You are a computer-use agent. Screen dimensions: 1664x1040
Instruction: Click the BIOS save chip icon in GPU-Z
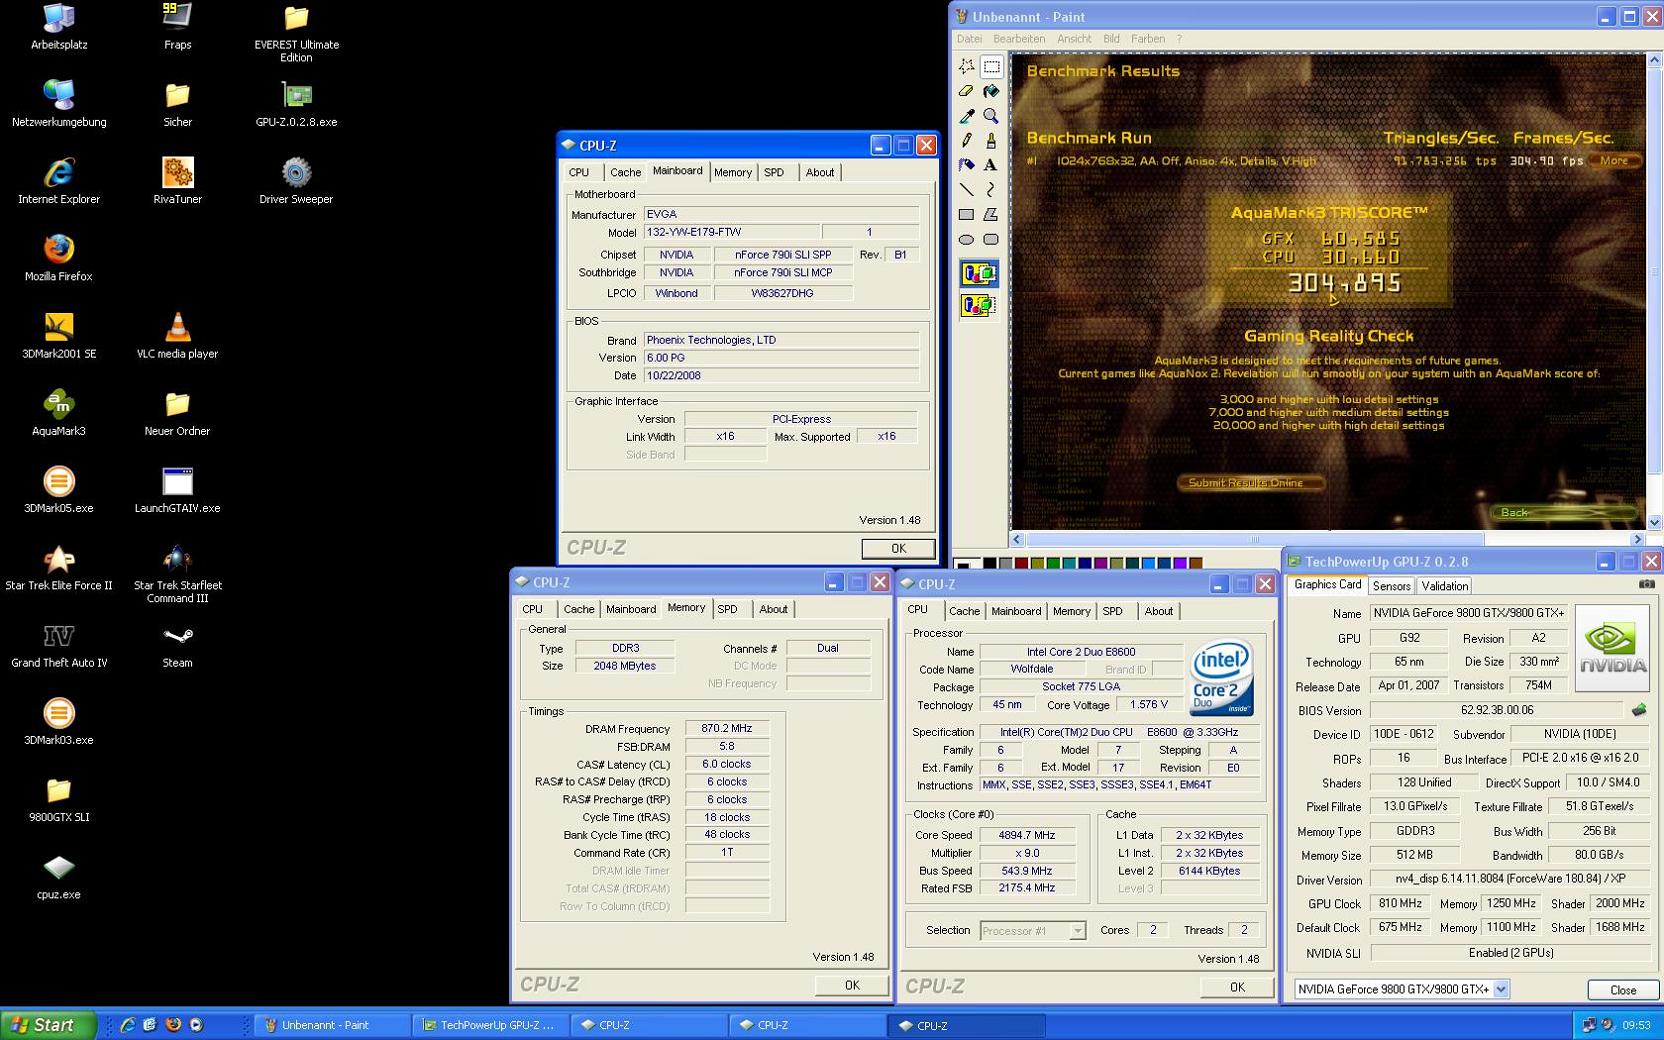[x=1639, y=710]
